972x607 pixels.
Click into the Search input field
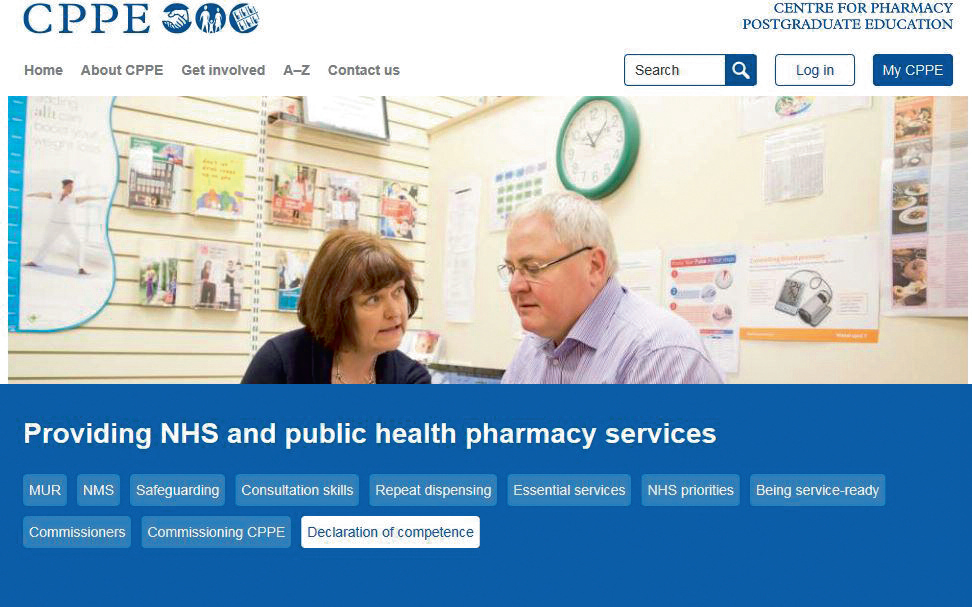point(674,70)
